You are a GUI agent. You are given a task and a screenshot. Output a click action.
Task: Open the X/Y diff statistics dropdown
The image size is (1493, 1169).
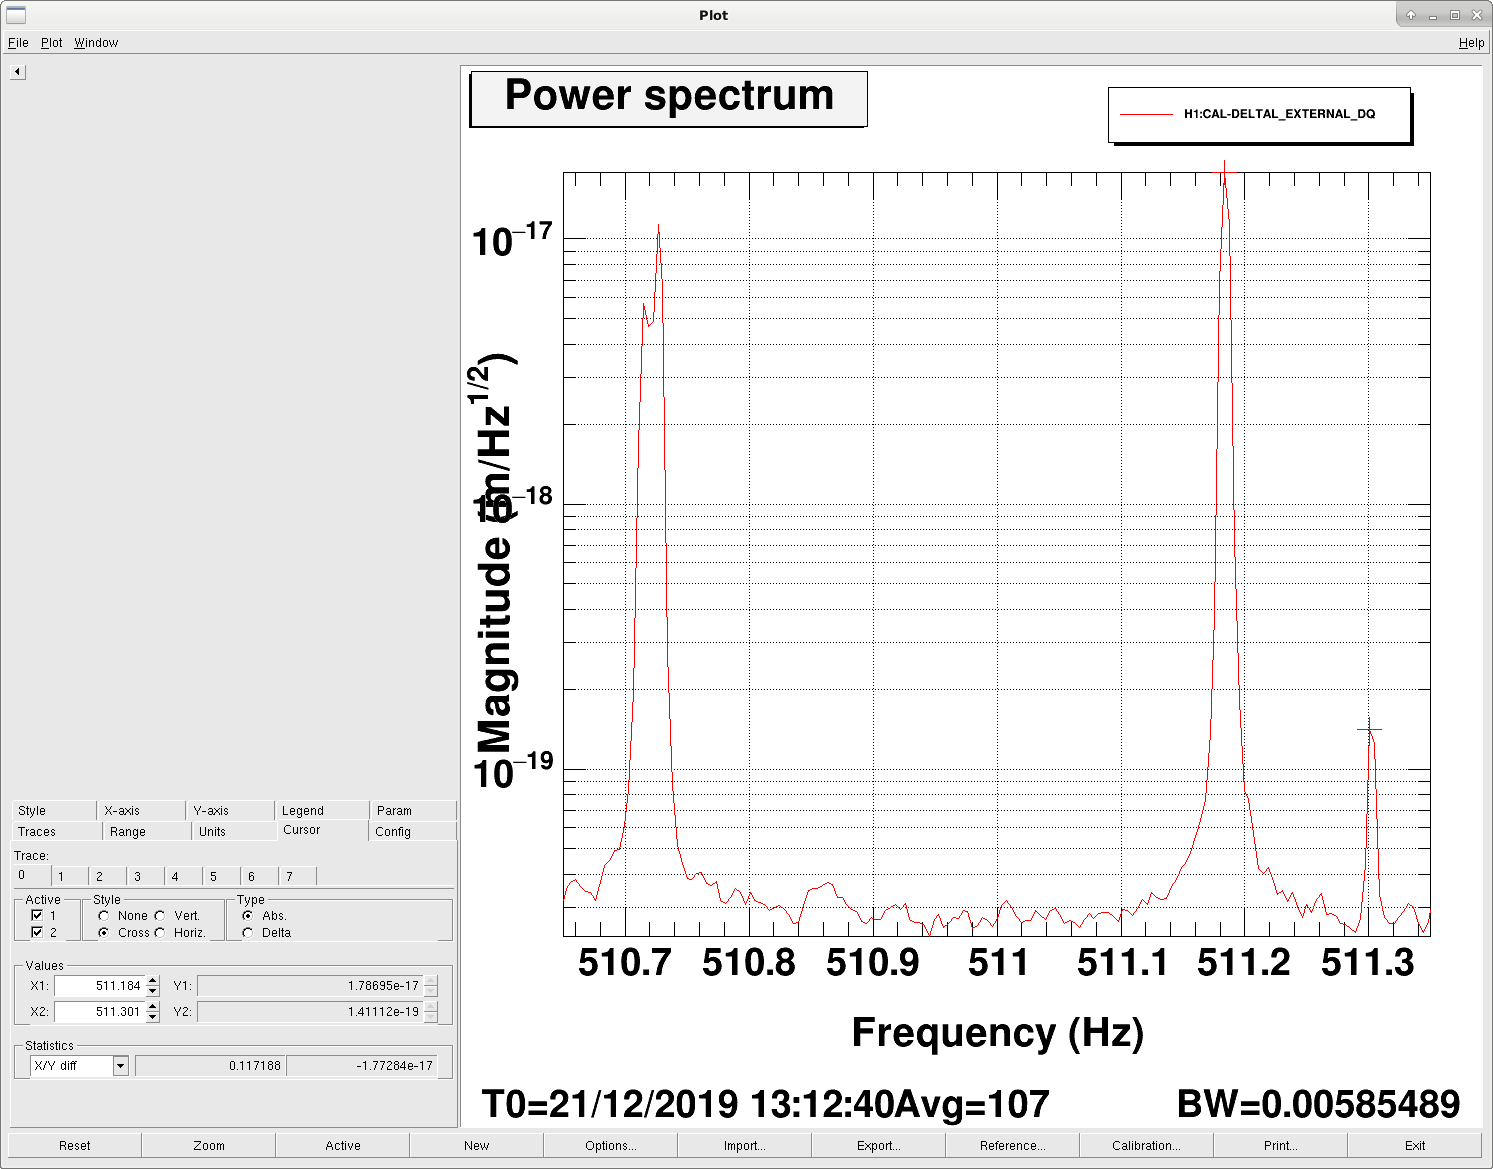[x=120, y=1066]
